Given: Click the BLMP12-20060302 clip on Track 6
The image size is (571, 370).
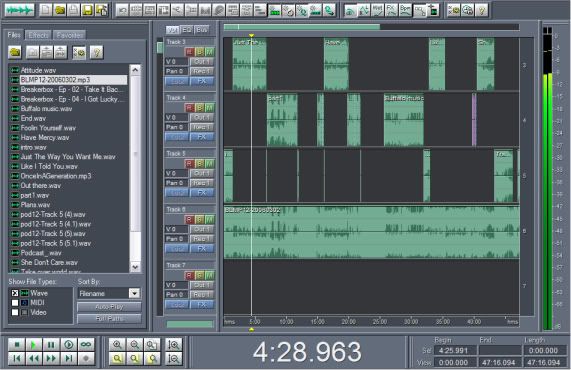Looking at the screenshot, I should click(371, 232).
